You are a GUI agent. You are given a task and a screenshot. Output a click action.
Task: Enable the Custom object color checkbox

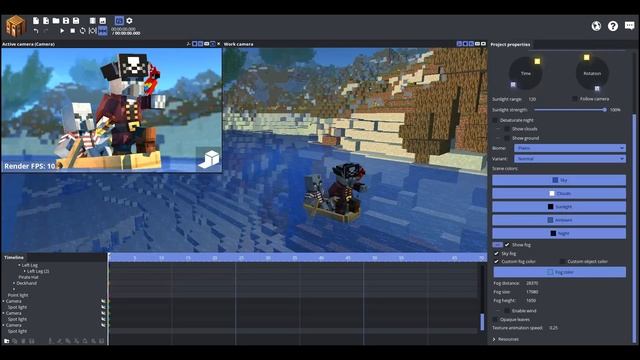coord(562,261)
